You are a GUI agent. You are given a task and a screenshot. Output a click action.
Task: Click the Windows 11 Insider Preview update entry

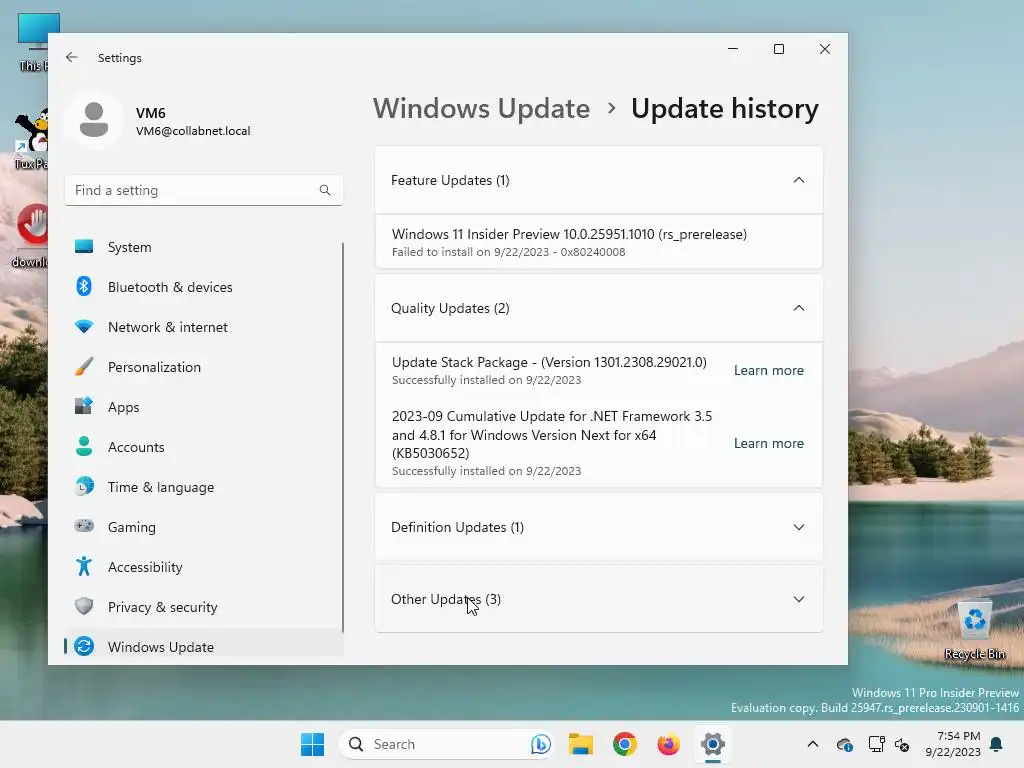(x=599, y=242)
